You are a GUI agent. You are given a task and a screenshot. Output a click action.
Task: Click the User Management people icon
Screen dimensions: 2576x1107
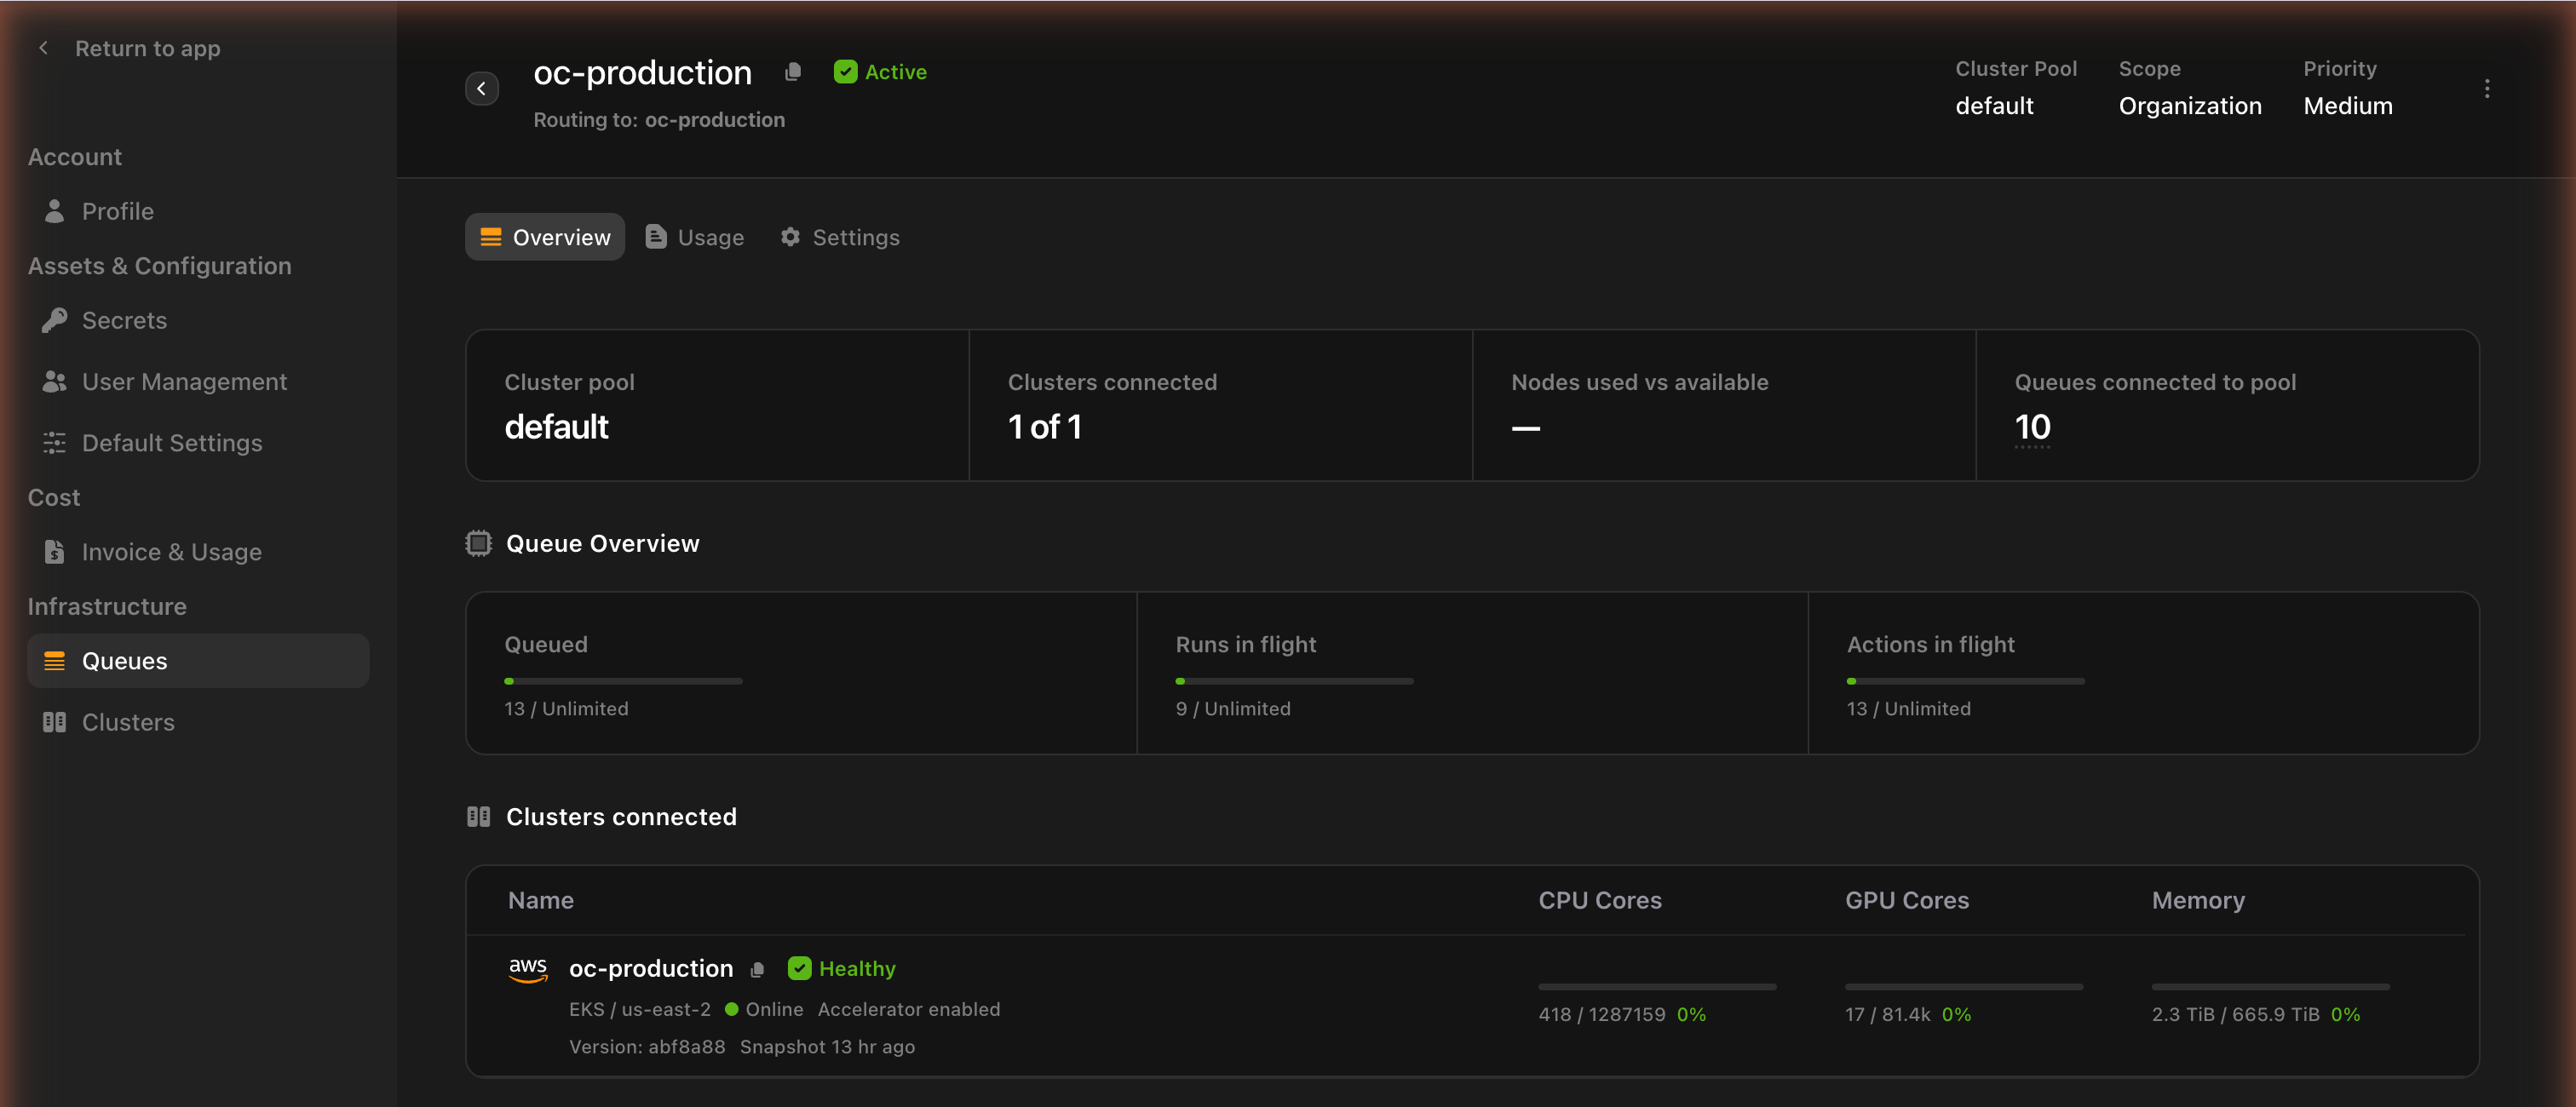(x=55, y=381)
